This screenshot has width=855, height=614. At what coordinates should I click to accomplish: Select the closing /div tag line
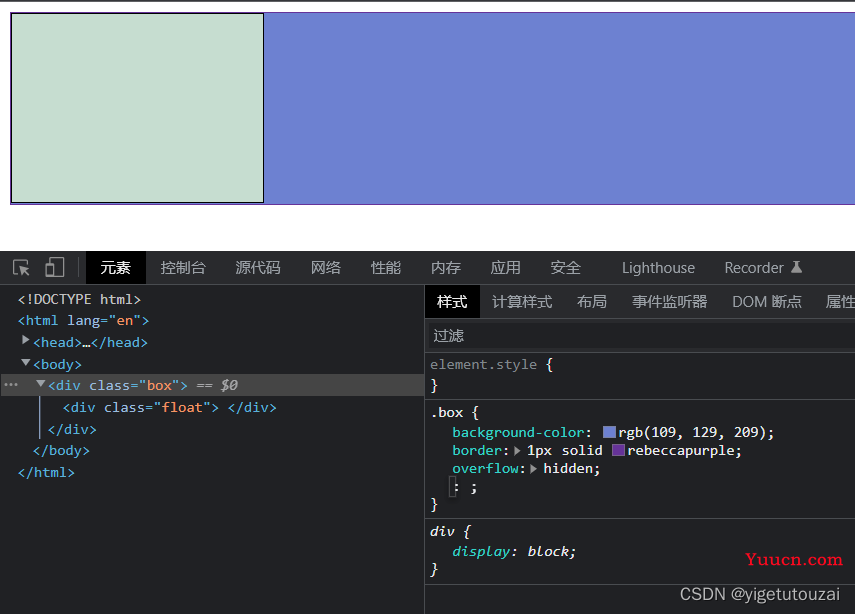(x=72, y=429)
